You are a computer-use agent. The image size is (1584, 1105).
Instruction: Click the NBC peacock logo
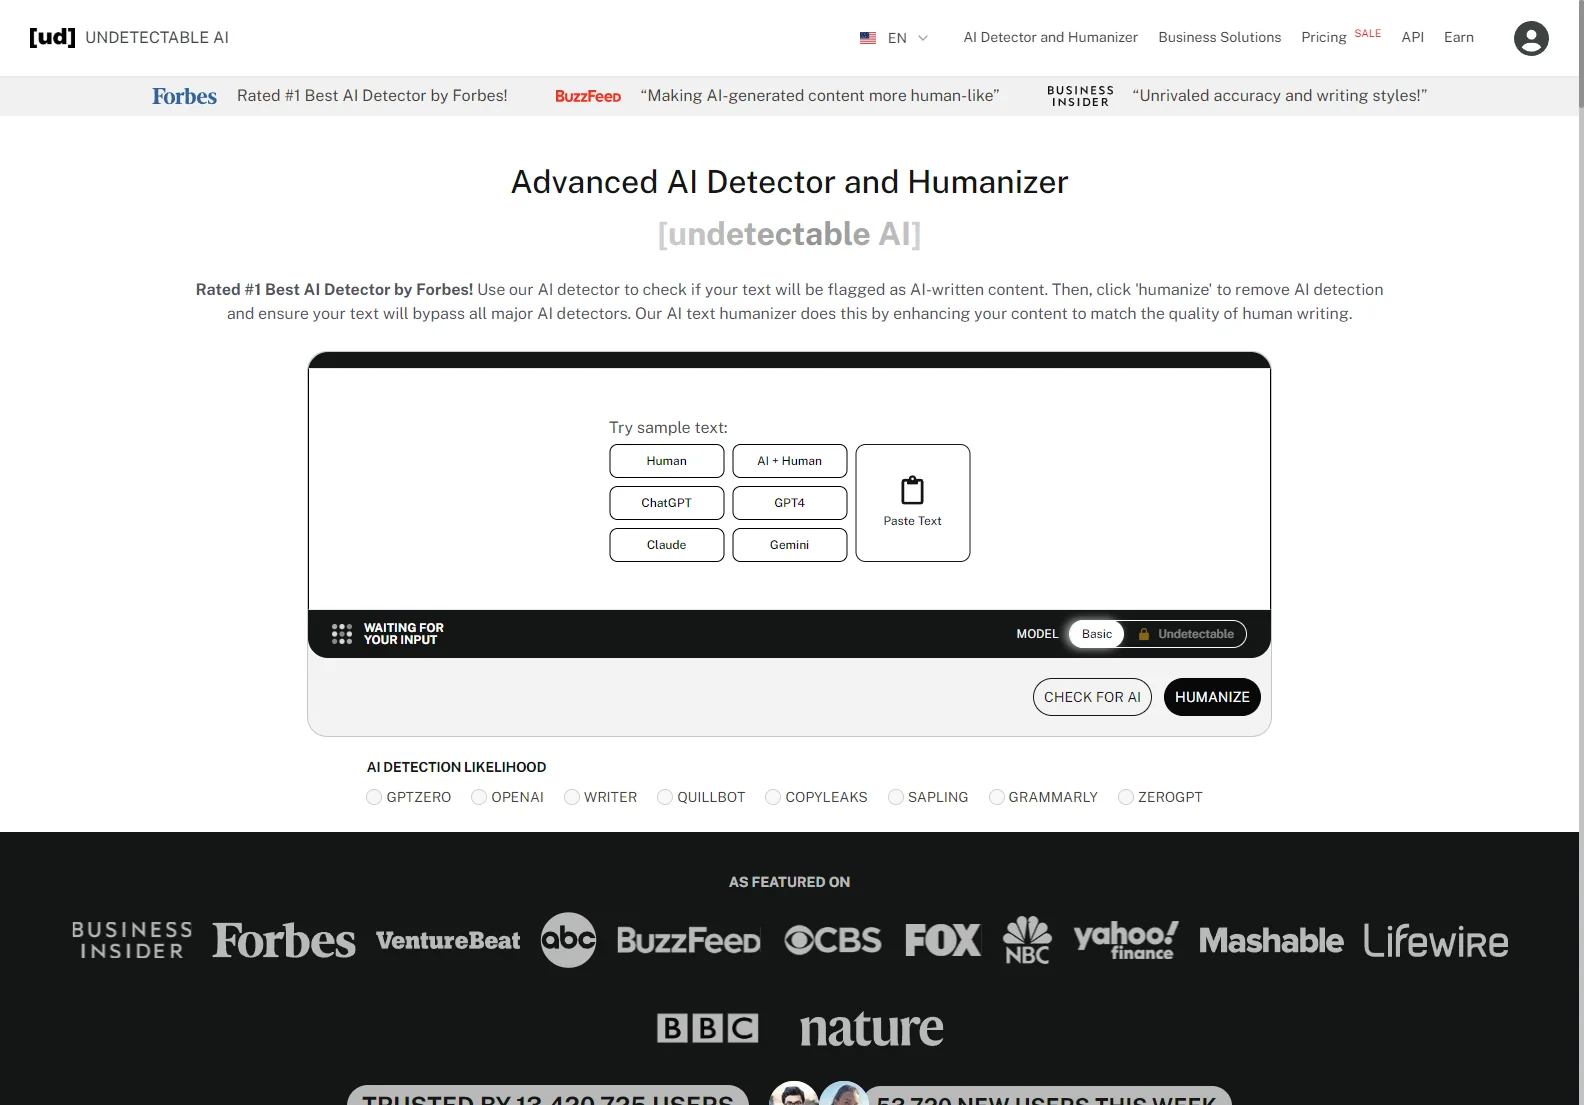click(x=1027, y=940)
